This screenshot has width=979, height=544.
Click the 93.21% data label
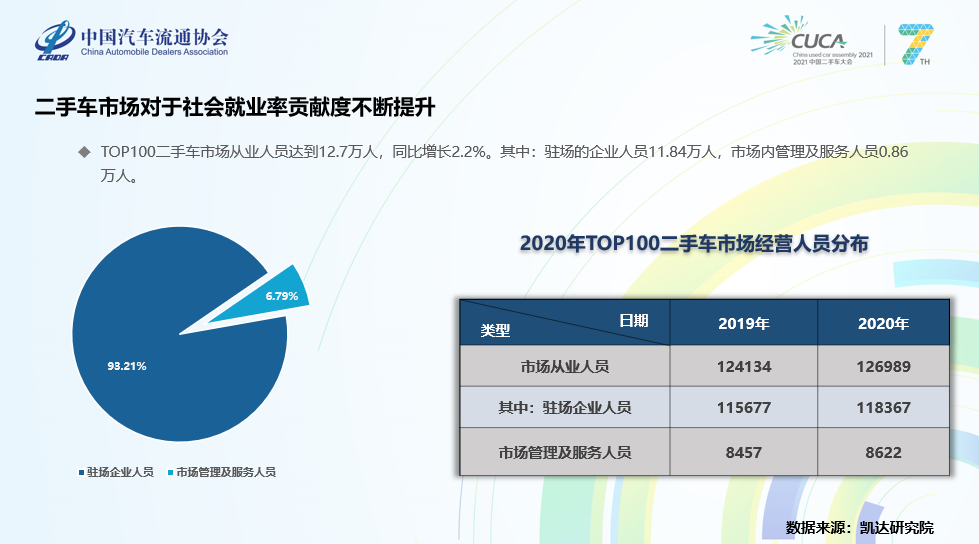(127, 366)
